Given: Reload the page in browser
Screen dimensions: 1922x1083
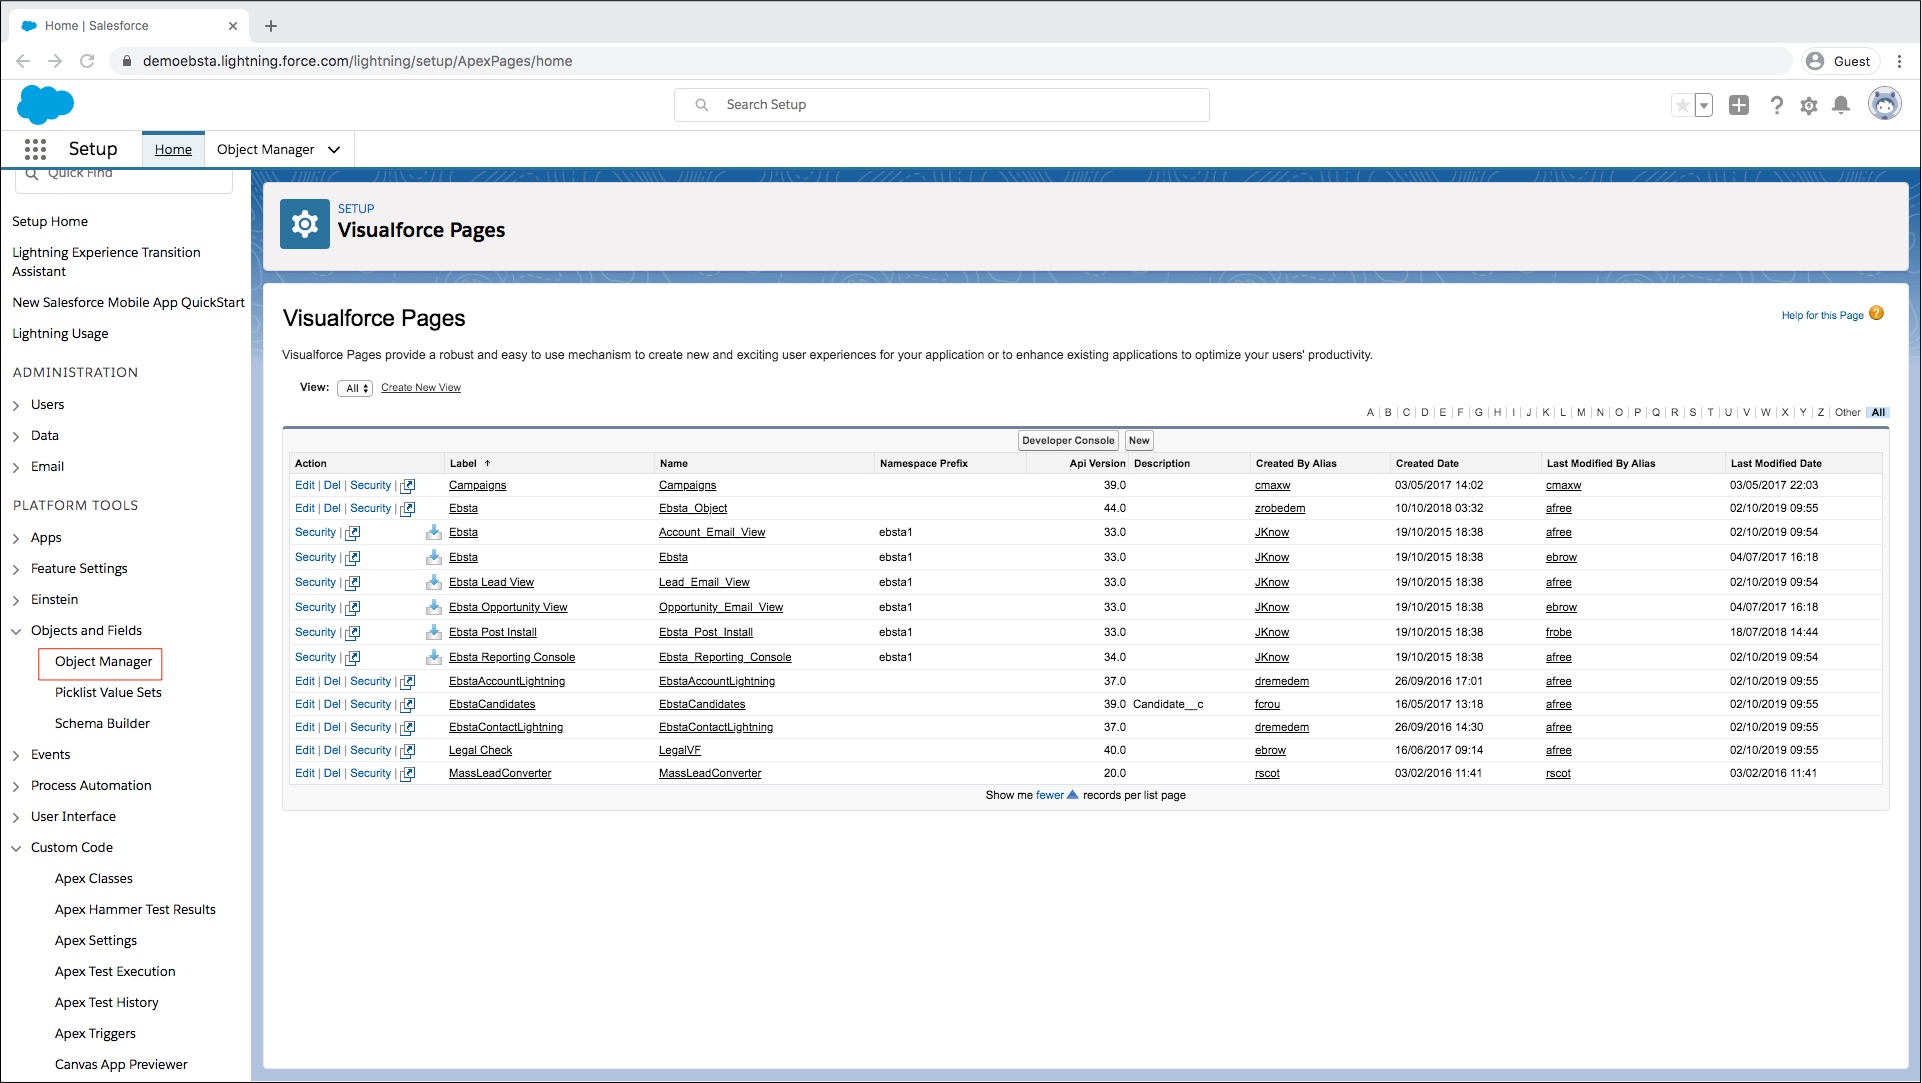Looking at the screenshot, I should pyautogui.click(x=87, y=61).
